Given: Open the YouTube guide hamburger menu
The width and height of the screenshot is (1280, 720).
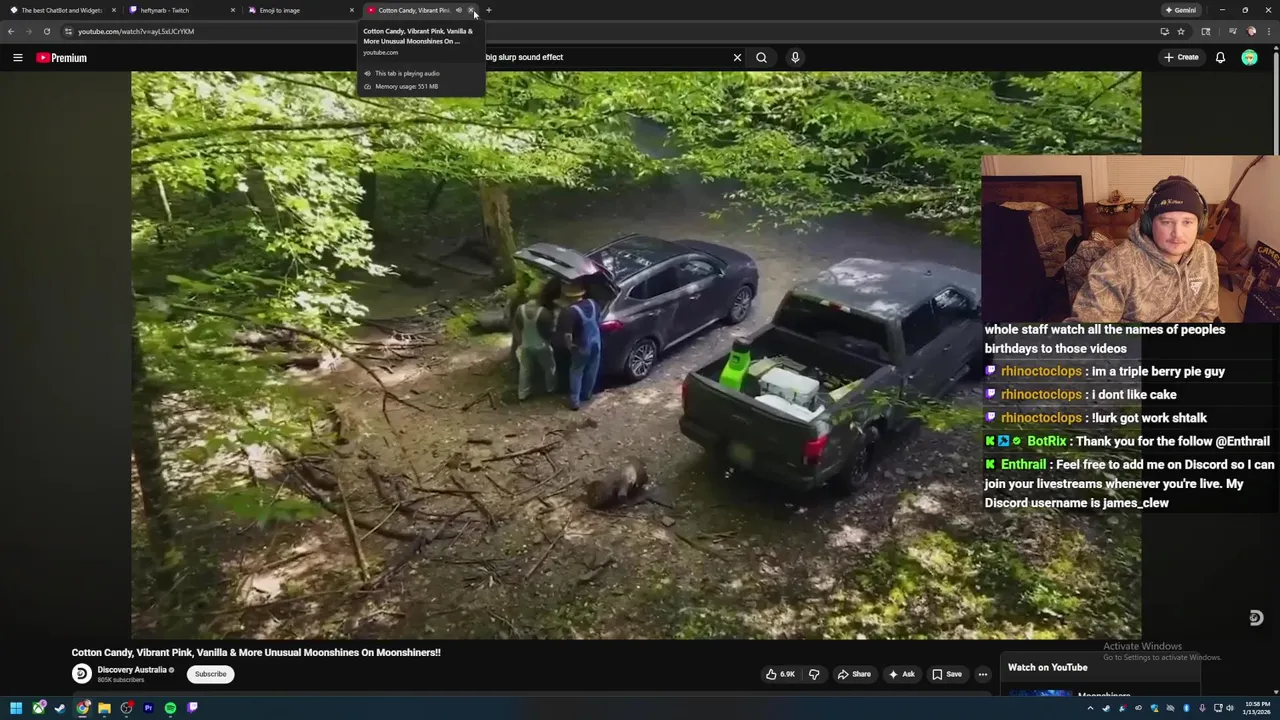Looking at the screenshot, I should pyautogui.click(x=17, y=58).
